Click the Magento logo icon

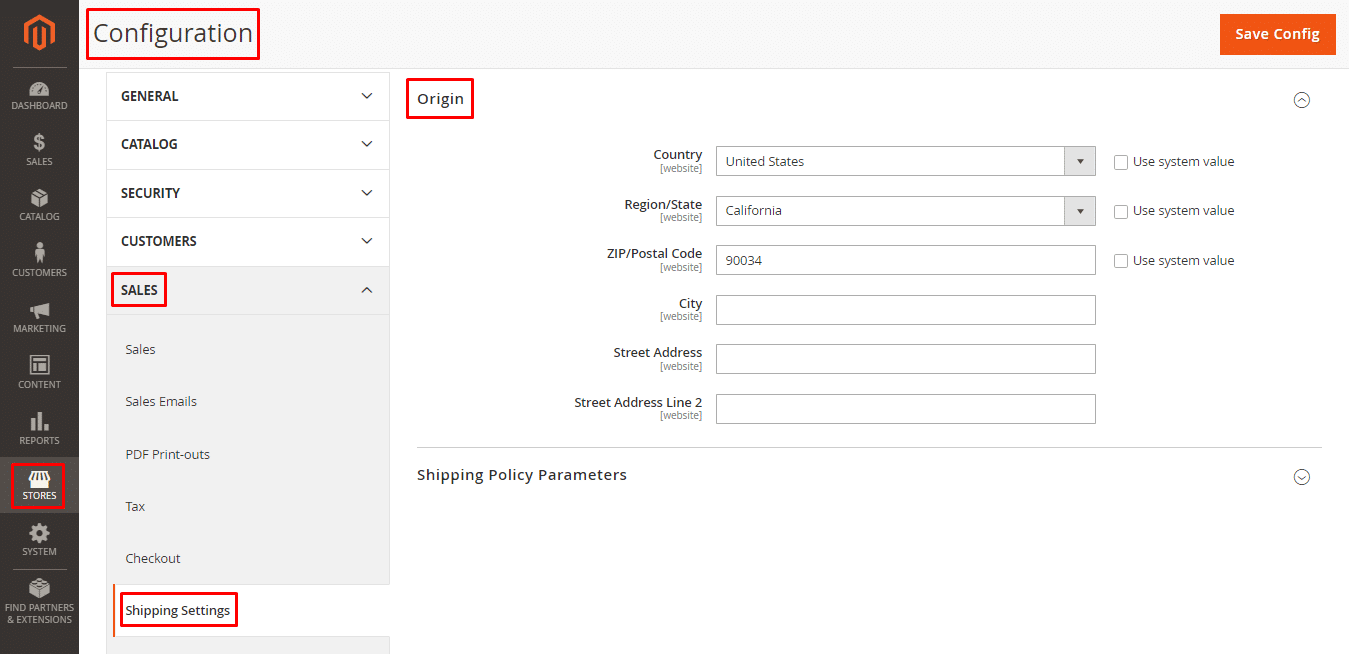[x=39, y=31]
